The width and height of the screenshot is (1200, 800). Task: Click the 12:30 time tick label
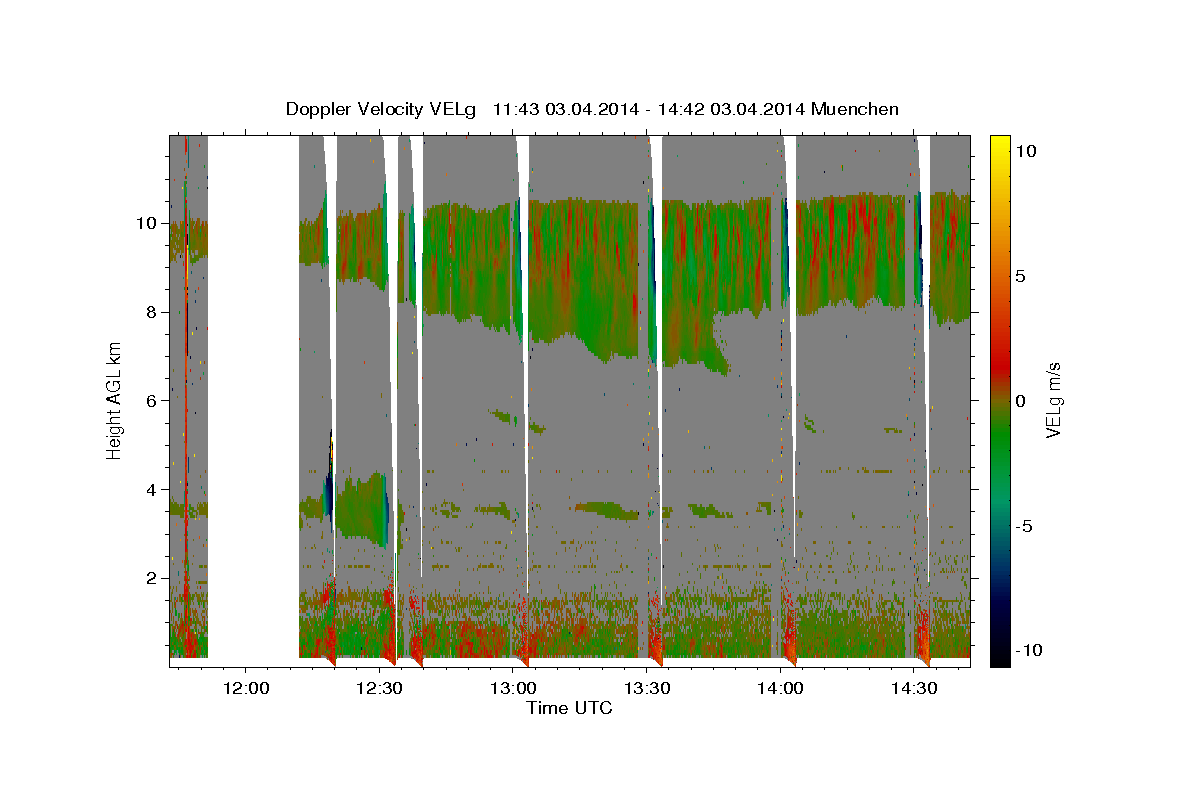(380, 688)
